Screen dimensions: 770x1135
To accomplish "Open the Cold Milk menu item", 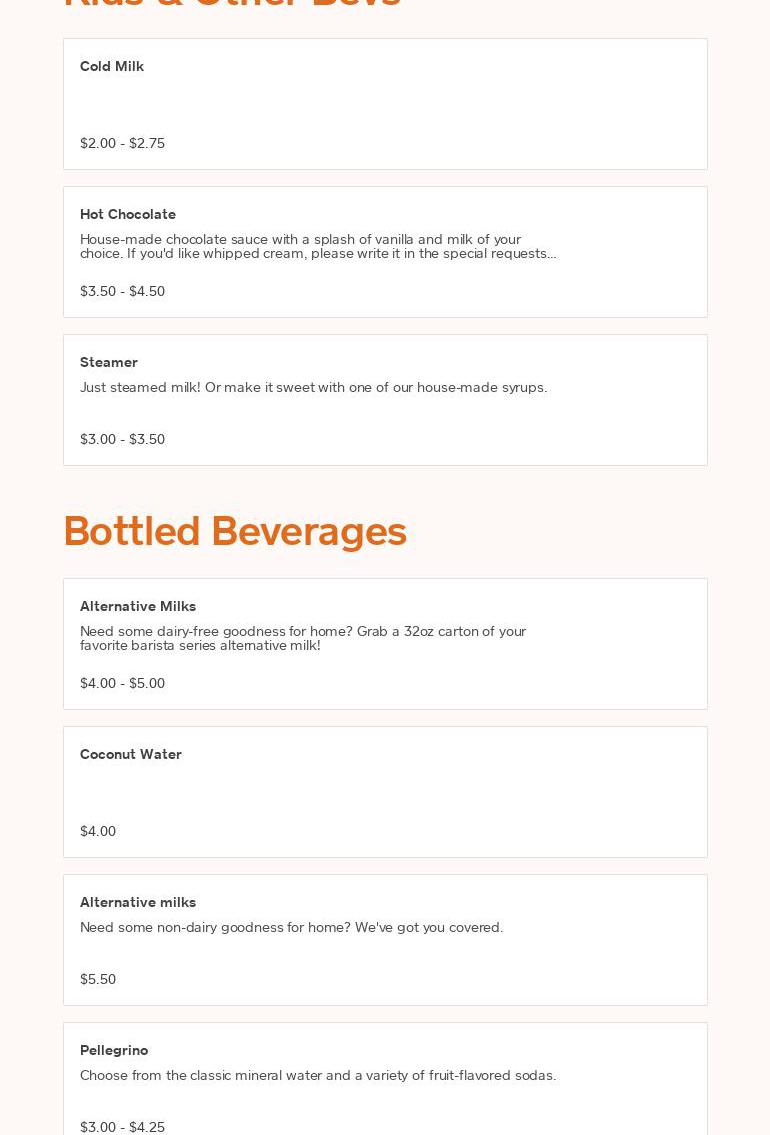I will tap(112, 66).
